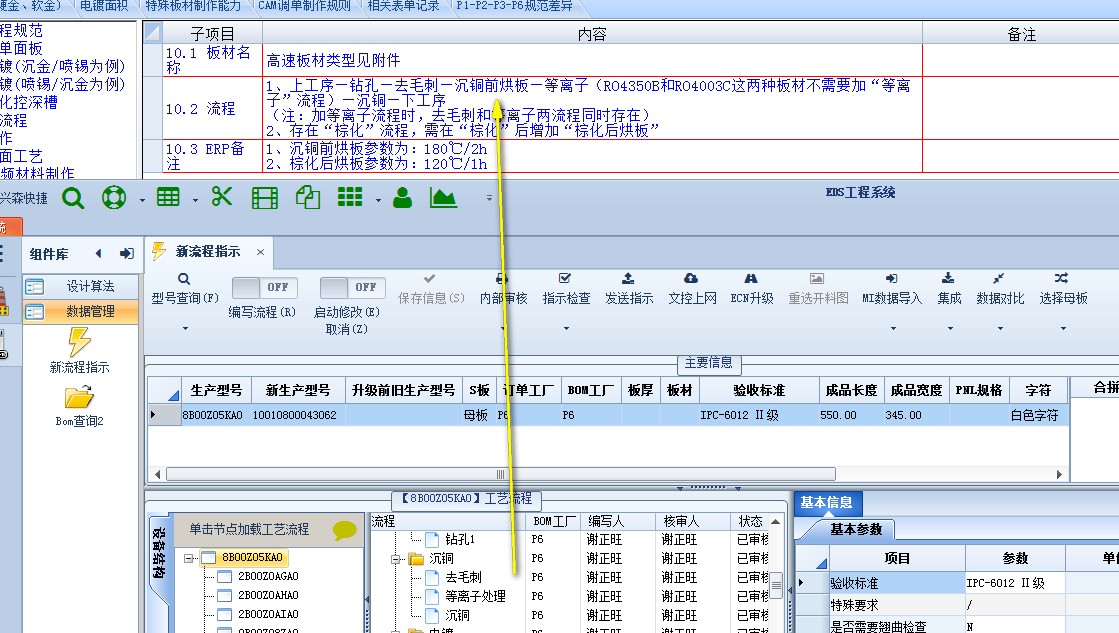Select tree node 2B00Z0AIA0
1119x633 pixels.
pyautogui.click(x=268, y=614)
